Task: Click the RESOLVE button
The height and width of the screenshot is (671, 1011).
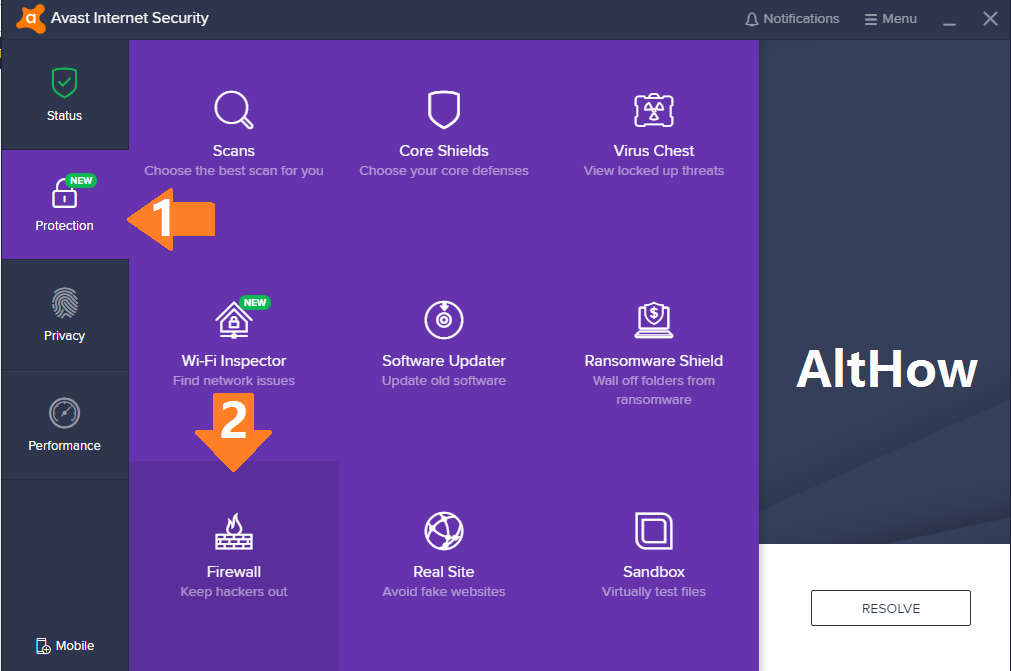Action: point(890,608)
